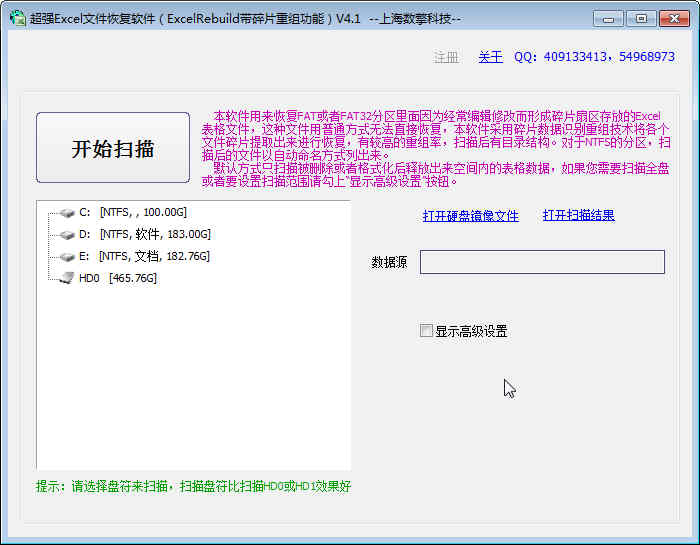This screenshot has height=545, width=700.
Task: Click the QQ contact number text
Action: pos(595,57)
